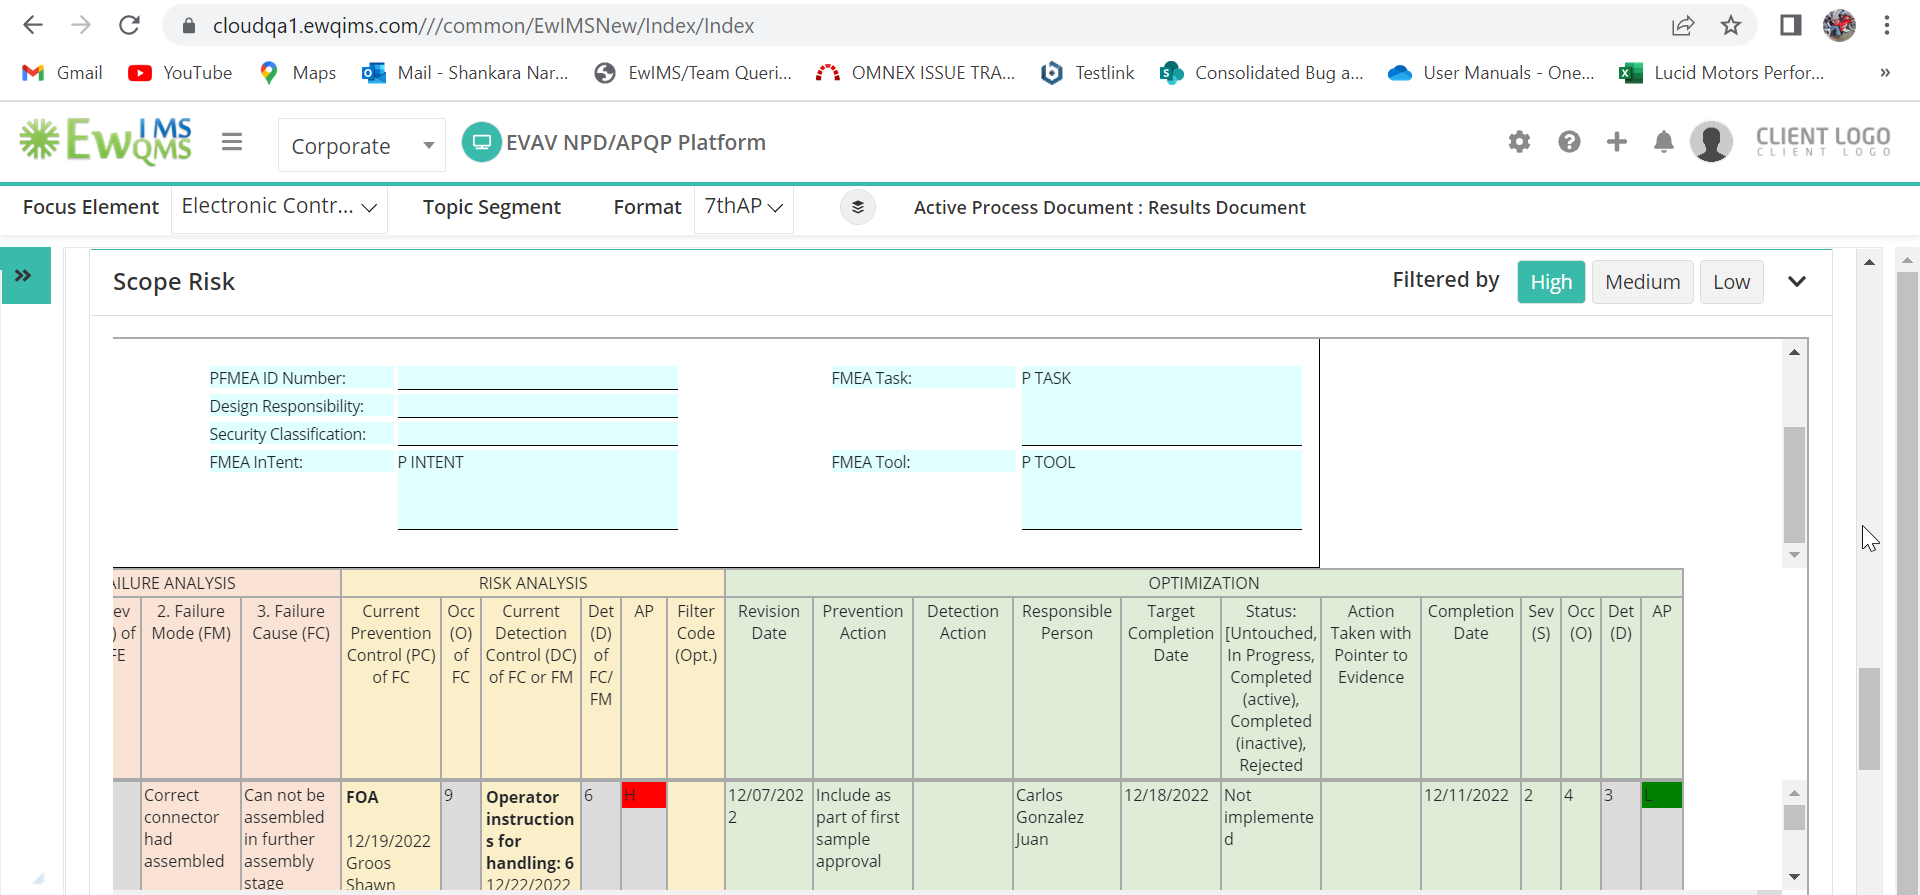Image resolution: width=1920 pixels, height=895 pixels.
Task: Click the '12/18/2022' target date cell
Action: point(1171,834)
